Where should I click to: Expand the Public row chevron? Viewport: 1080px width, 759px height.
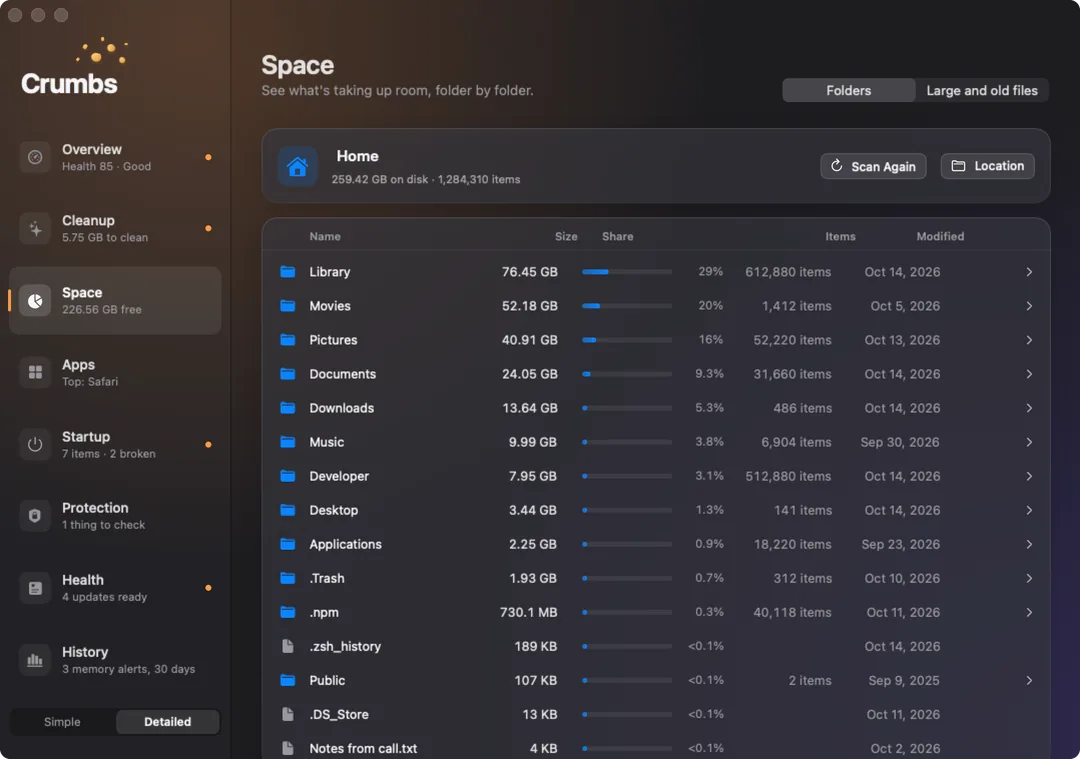(1029, 680)
